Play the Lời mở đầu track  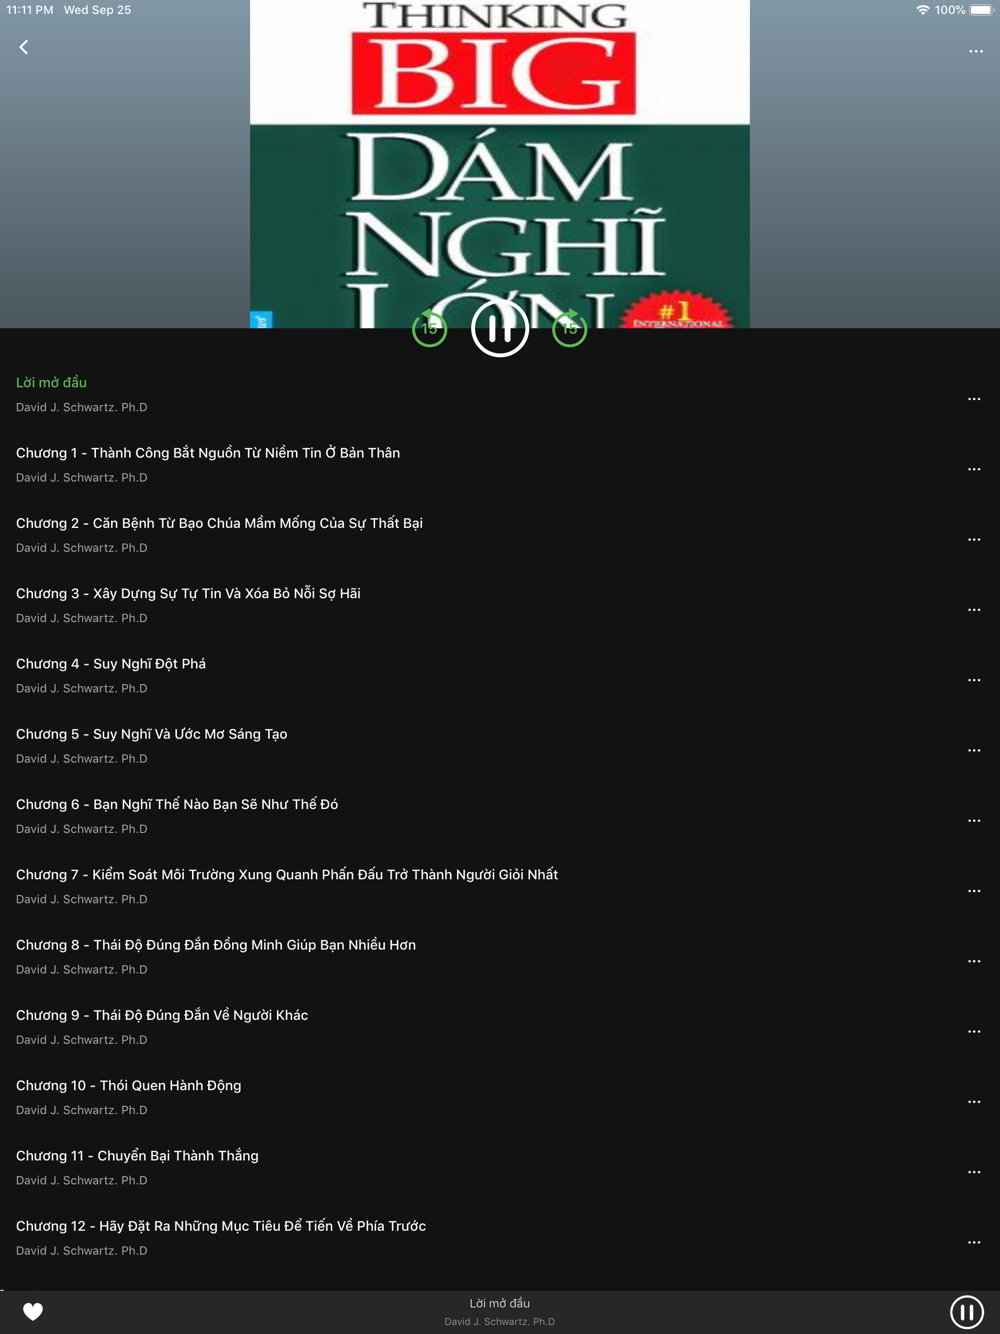pyautogui.click(x=51, y=382)
